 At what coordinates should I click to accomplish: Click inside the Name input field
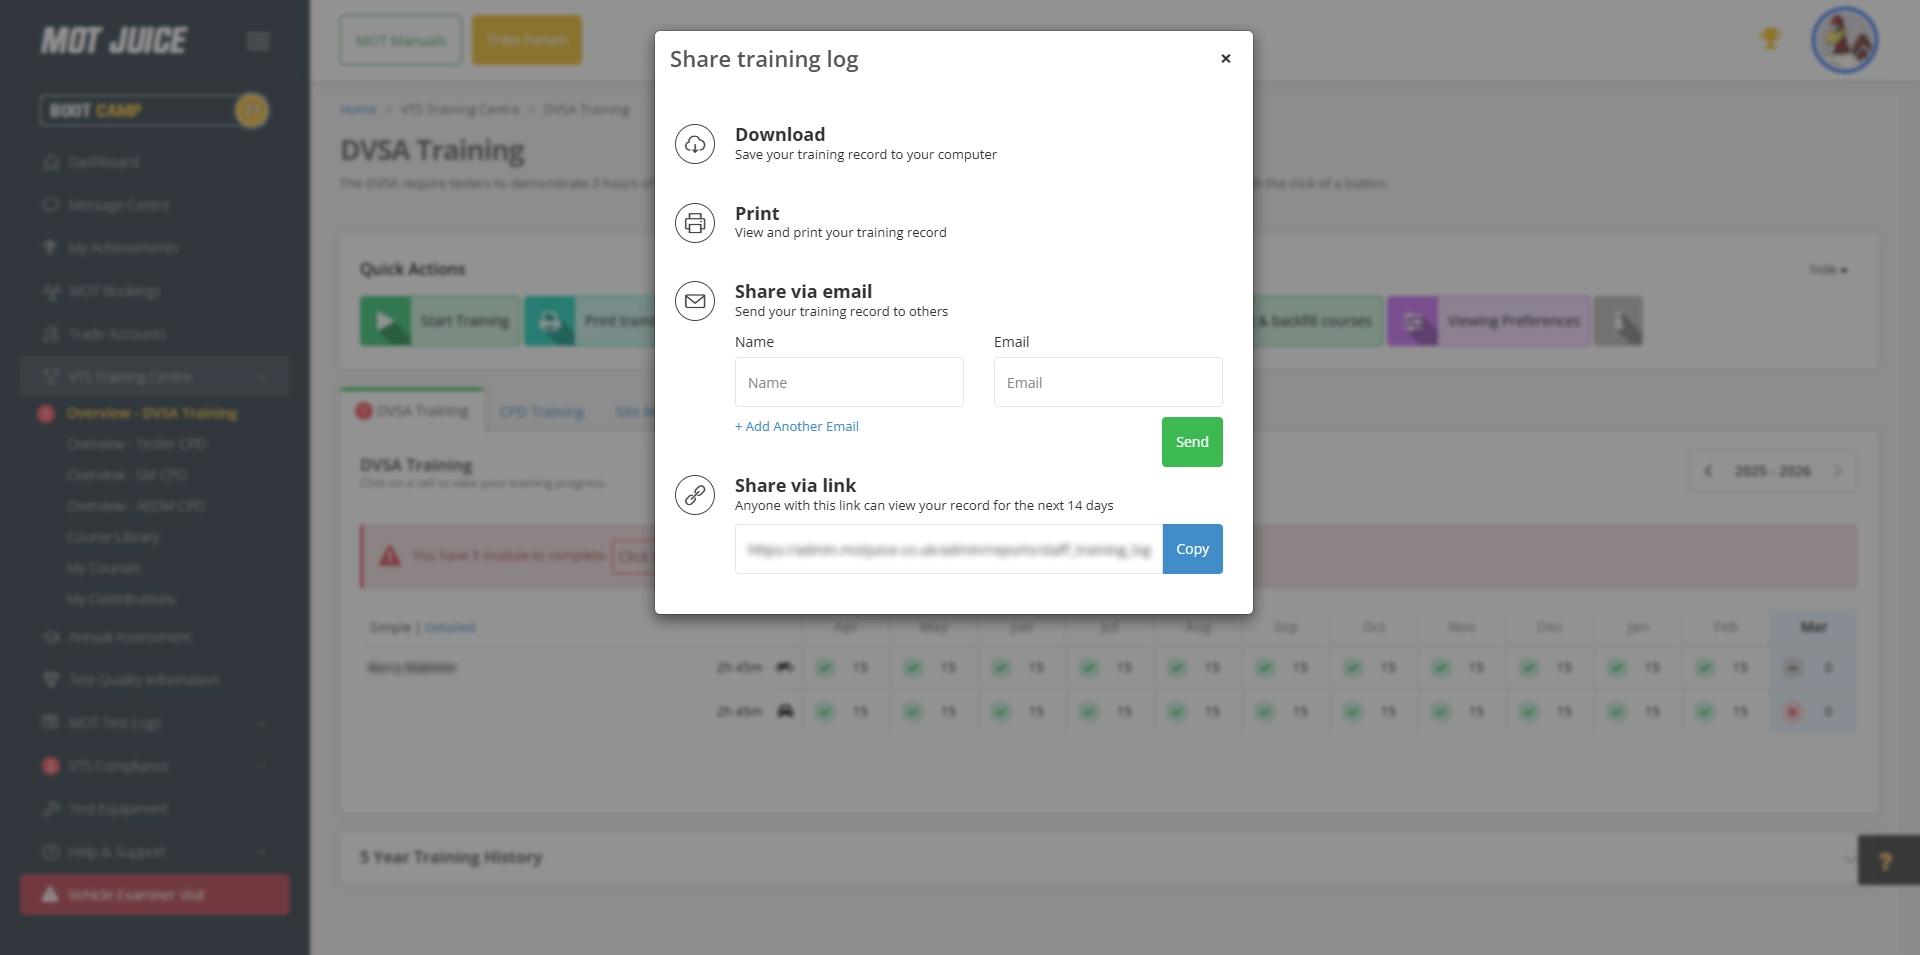[849, 382]
